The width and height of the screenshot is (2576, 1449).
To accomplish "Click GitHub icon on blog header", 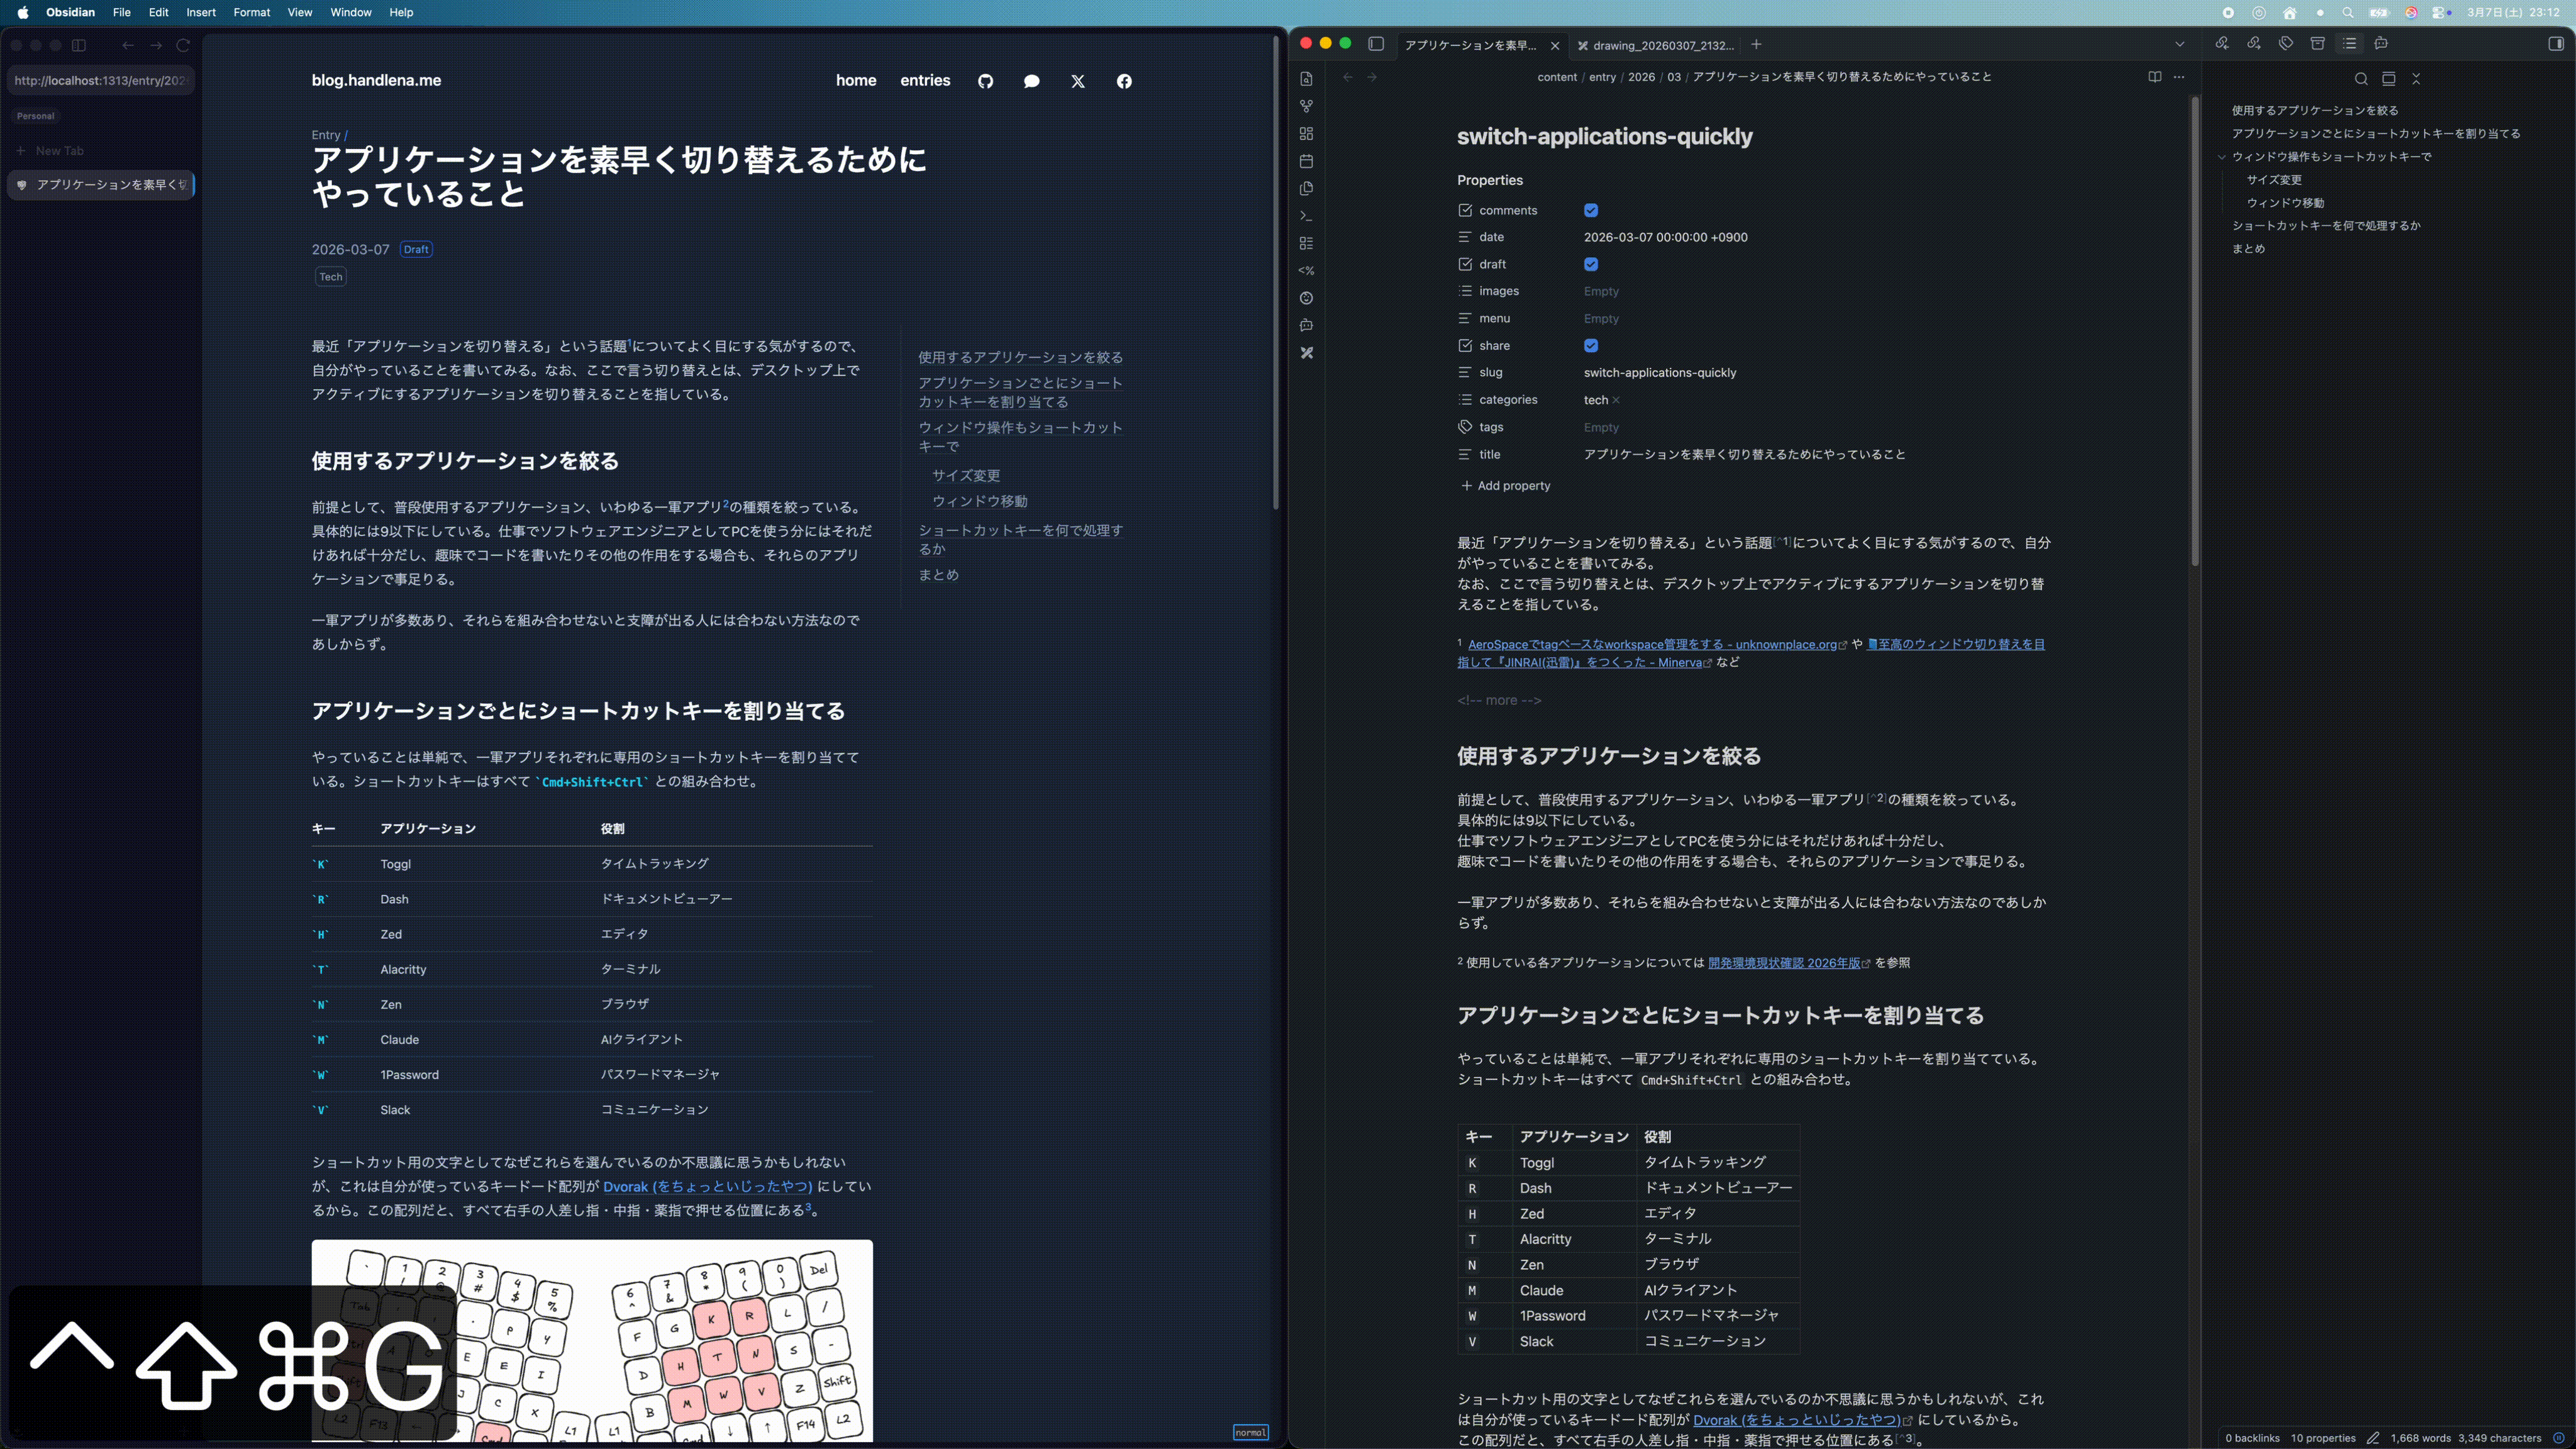I will (985, 81).
